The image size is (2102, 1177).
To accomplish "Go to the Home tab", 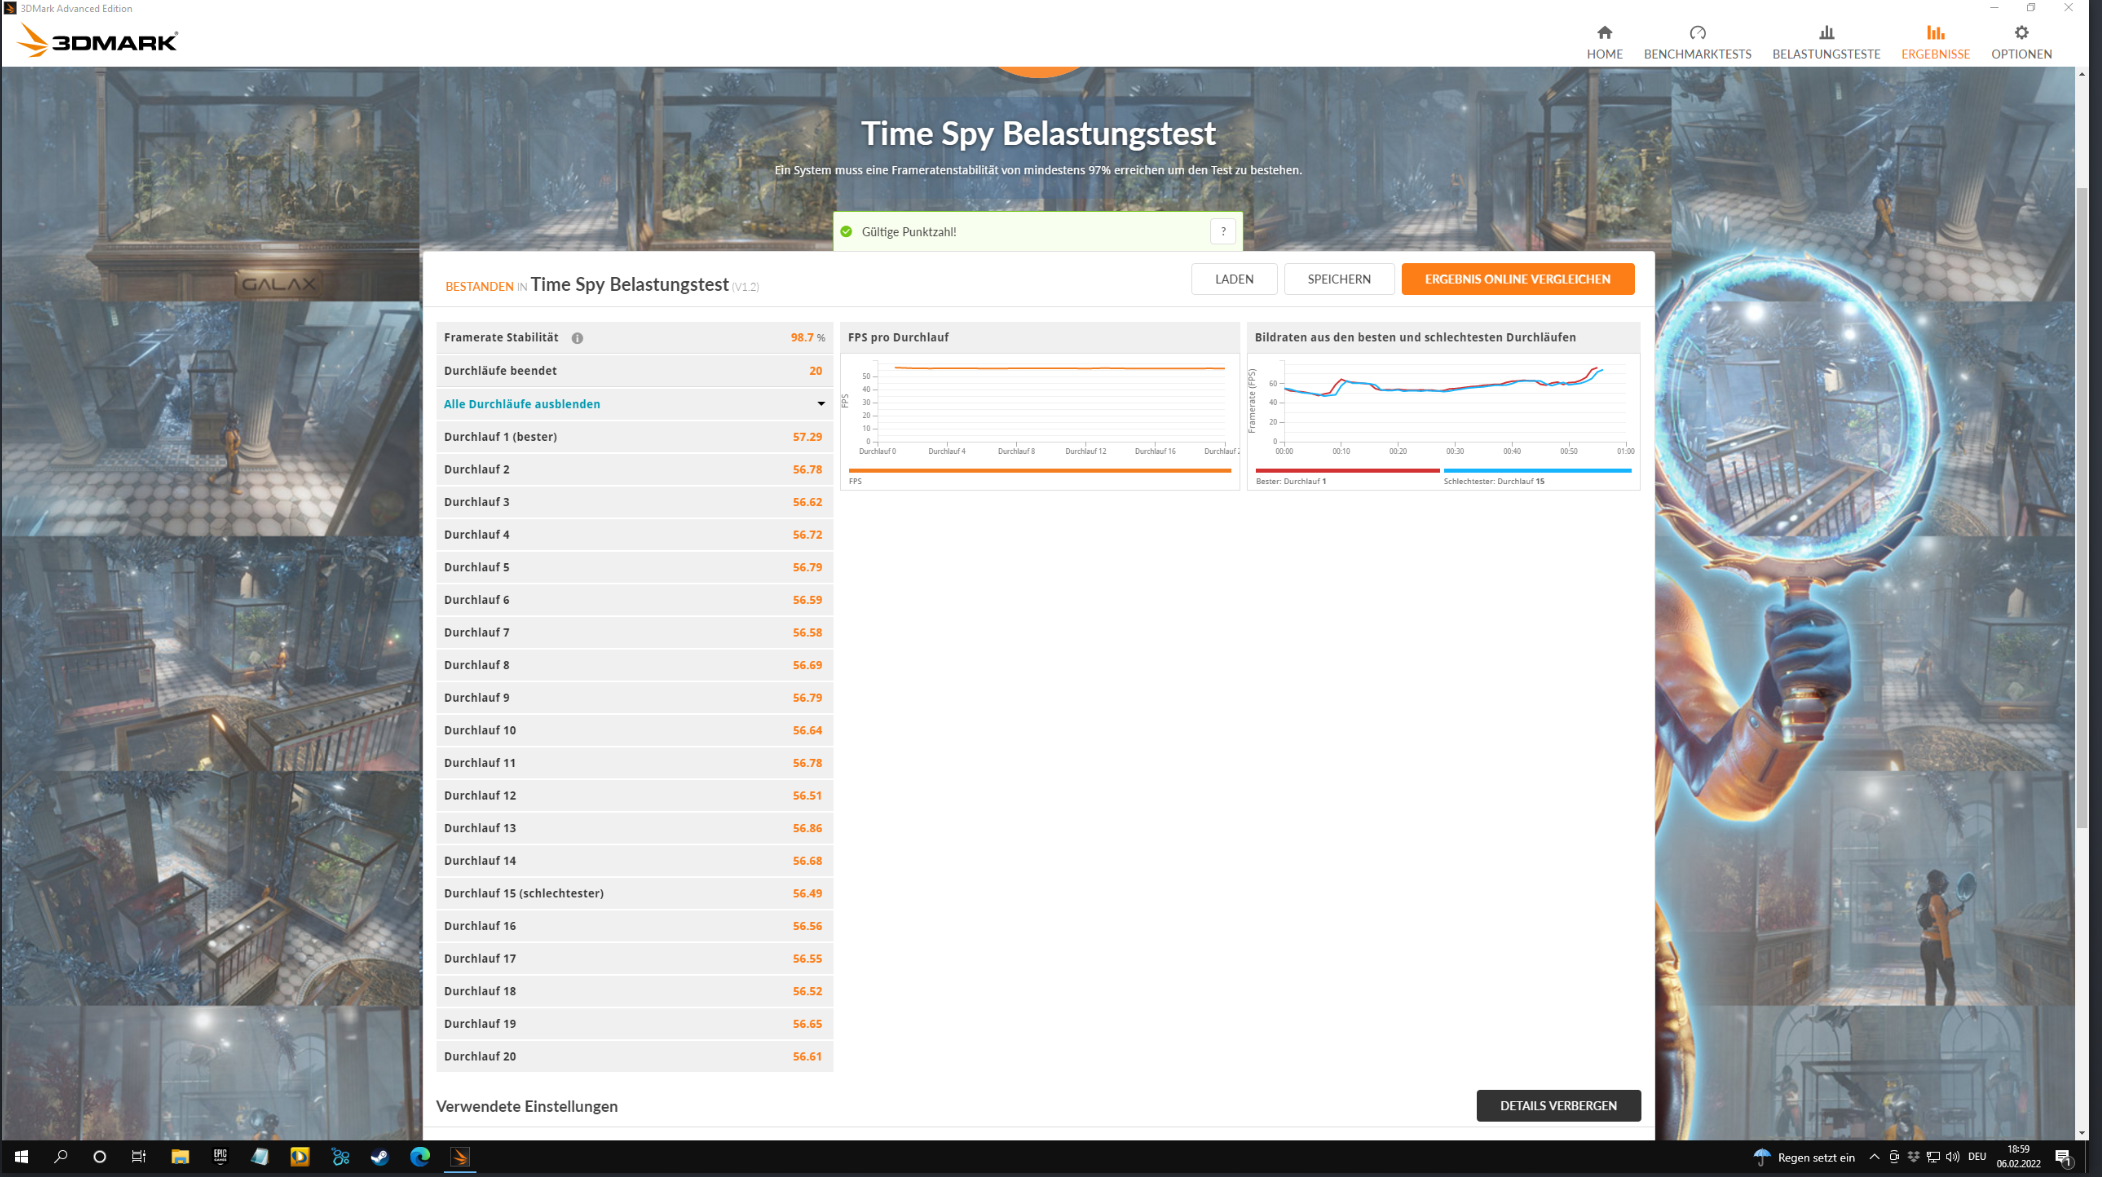I will pyautogui.click(x=1604, y=42).
